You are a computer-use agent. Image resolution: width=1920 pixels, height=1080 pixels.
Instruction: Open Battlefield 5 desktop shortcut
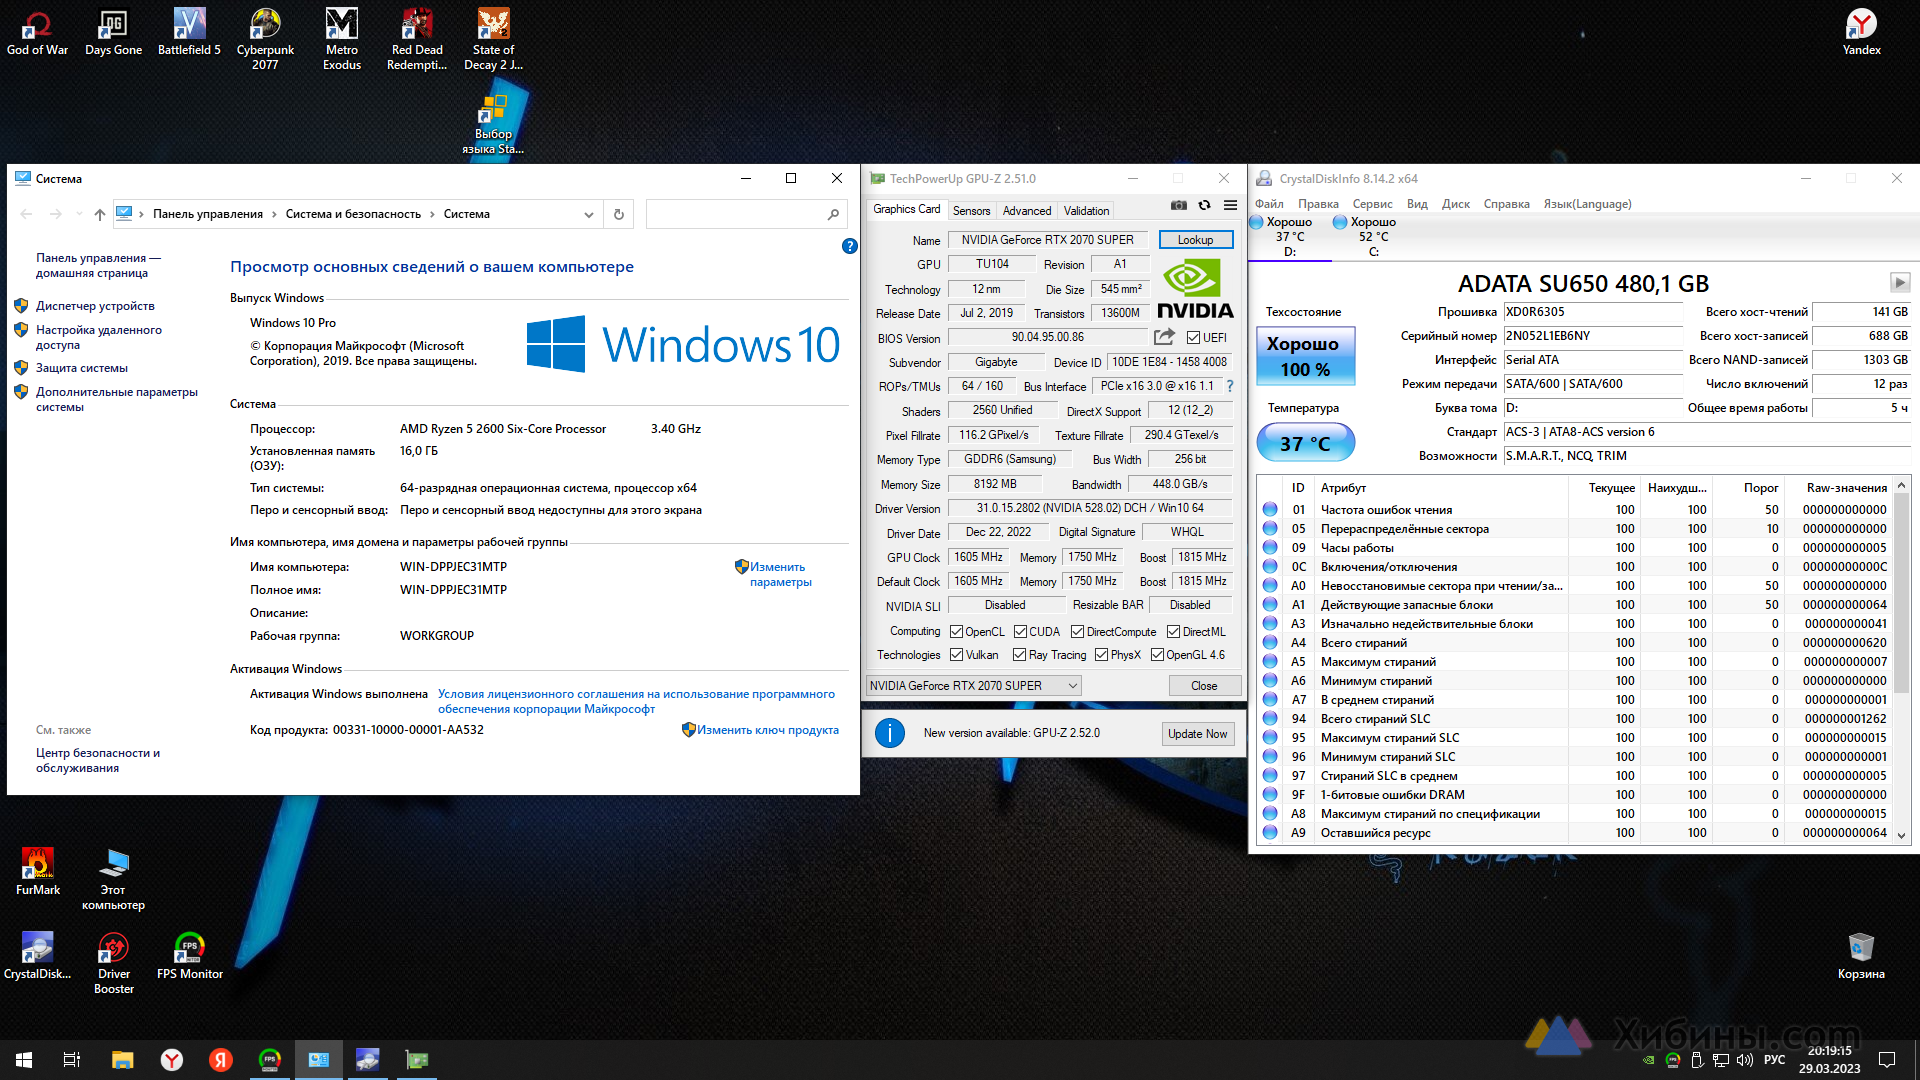tap(189, 32)
